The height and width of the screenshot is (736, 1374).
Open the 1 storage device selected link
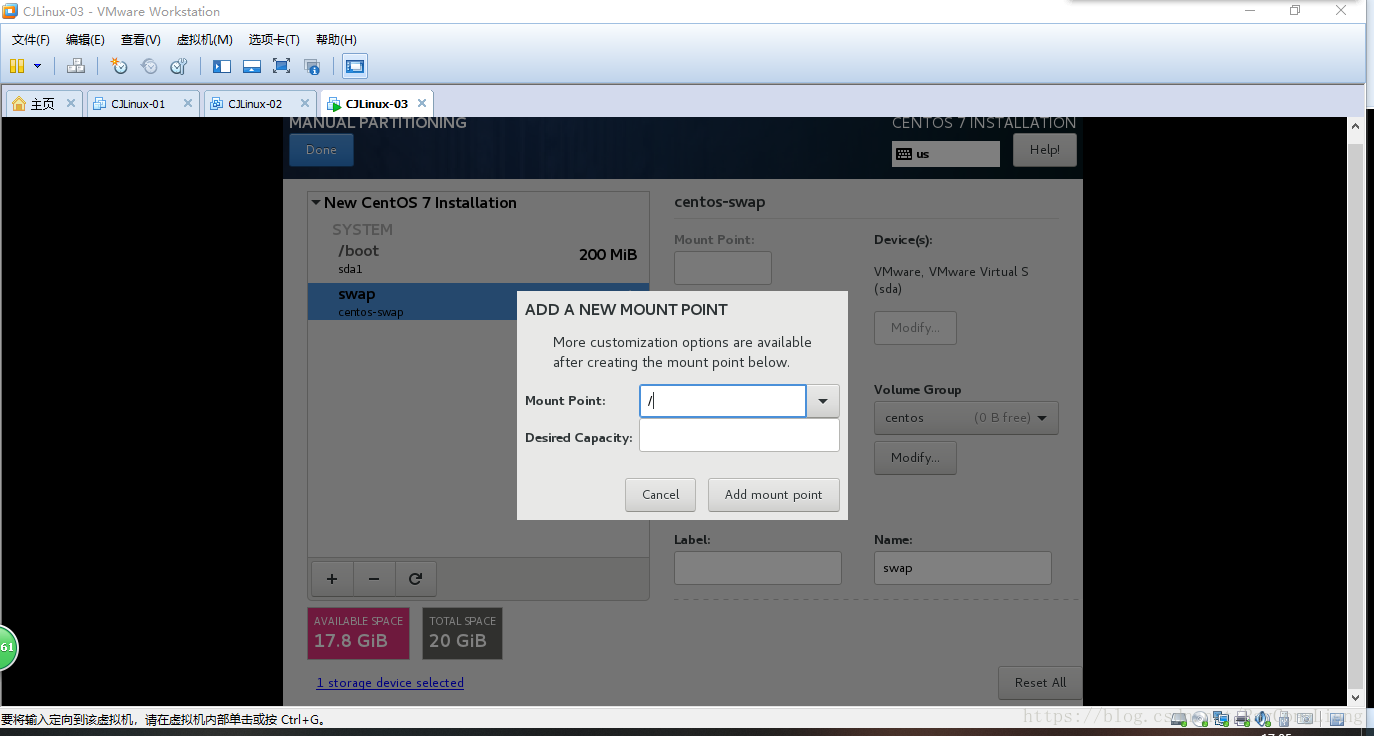[390, 683]
